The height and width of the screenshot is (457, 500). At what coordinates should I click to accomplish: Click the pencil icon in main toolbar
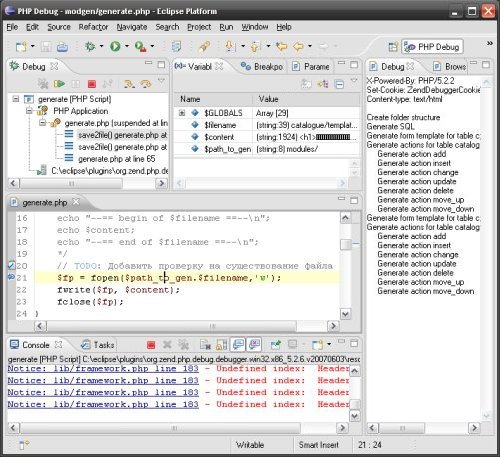click(204, 46)
